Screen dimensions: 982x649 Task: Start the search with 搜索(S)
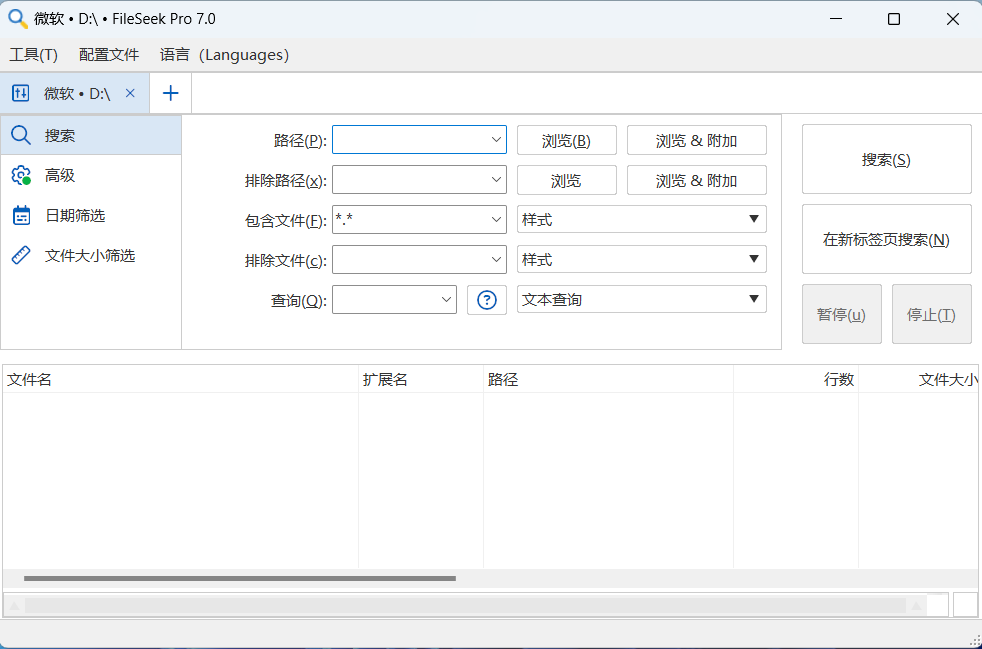886,160
